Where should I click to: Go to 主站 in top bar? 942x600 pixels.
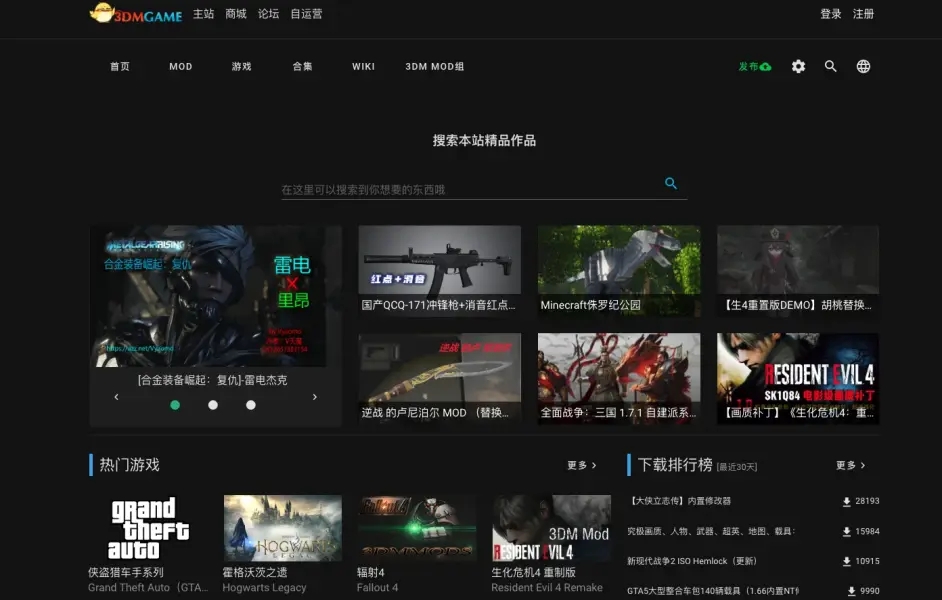[203, 14]
